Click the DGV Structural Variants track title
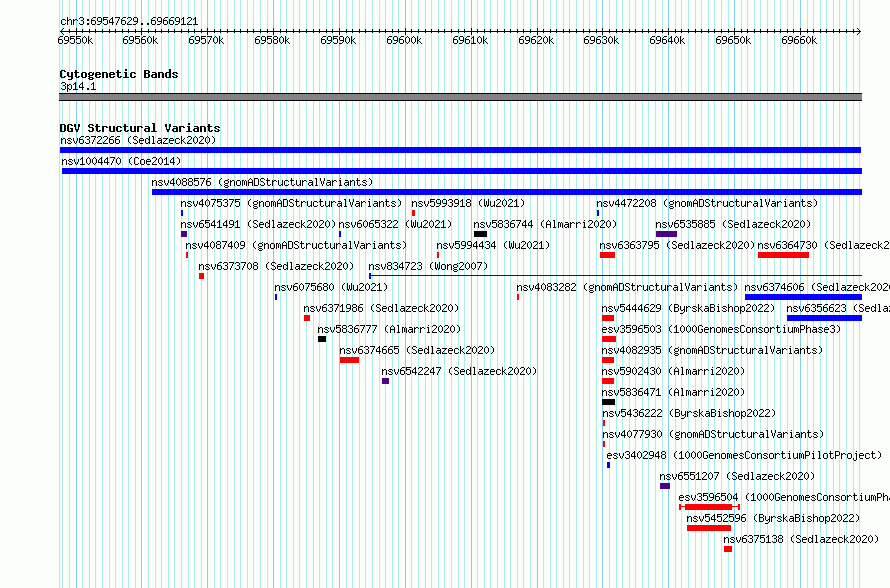This screenshot has width=890, height=588. coord(140,128)
